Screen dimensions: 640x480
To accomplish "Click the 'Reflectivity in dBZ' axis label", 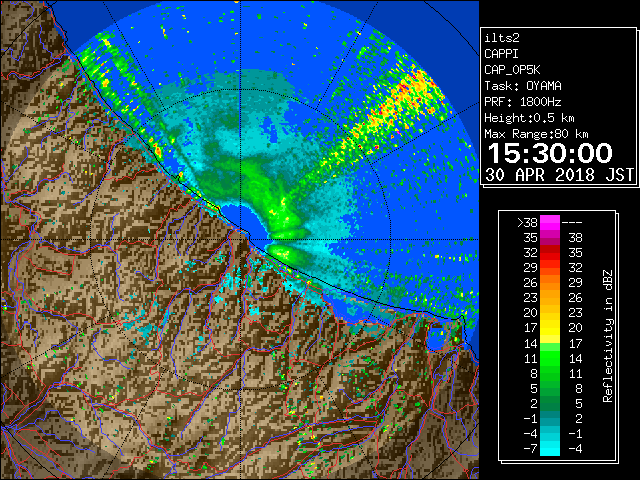I will (x=607, y=336).
